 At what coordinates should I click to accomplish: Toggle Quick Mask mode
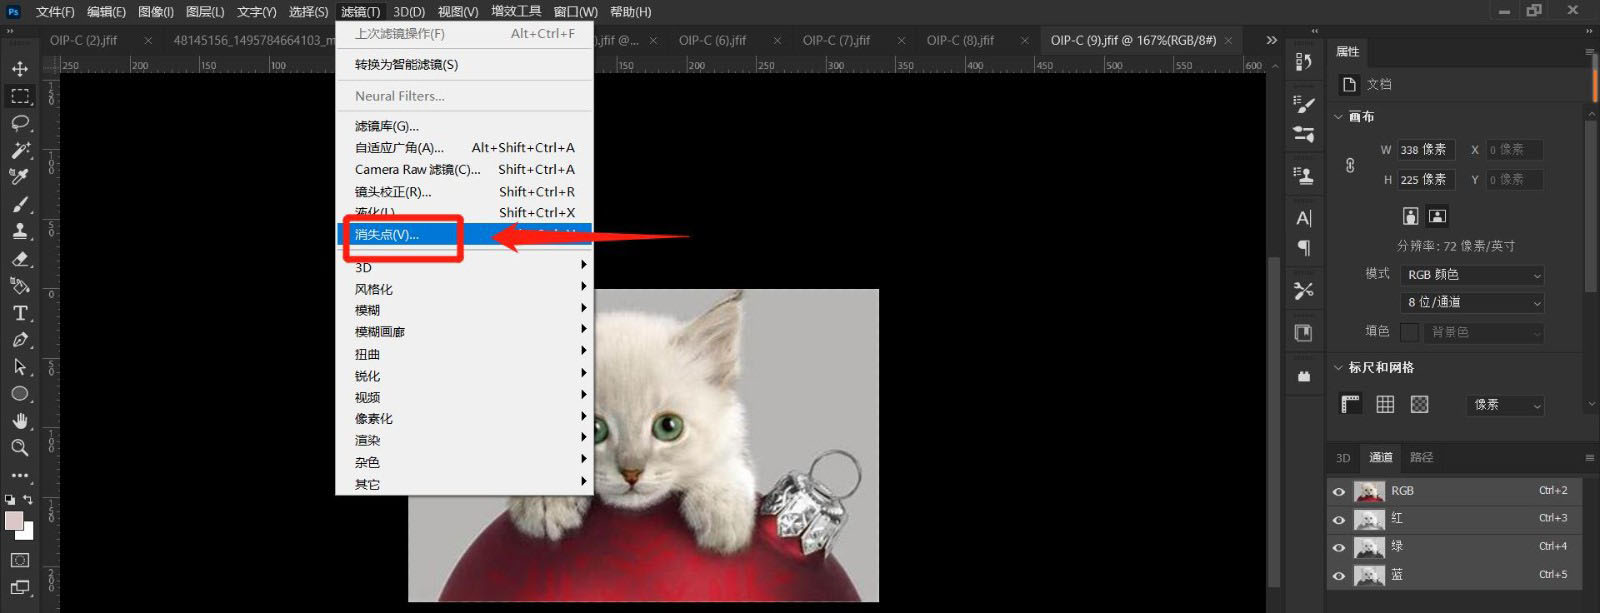point(19,560)
